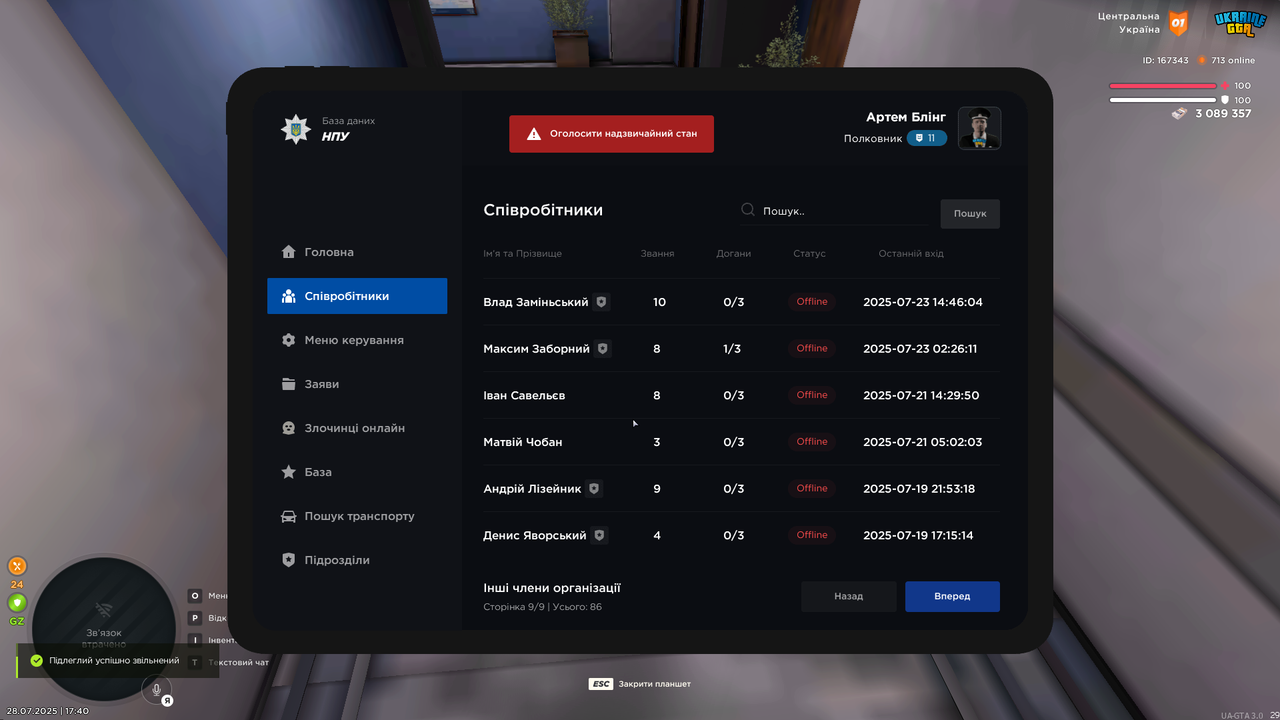1280x720 pixels.
Task: Click the gear icon for Меню керування
Action: [x=289, y=340]
